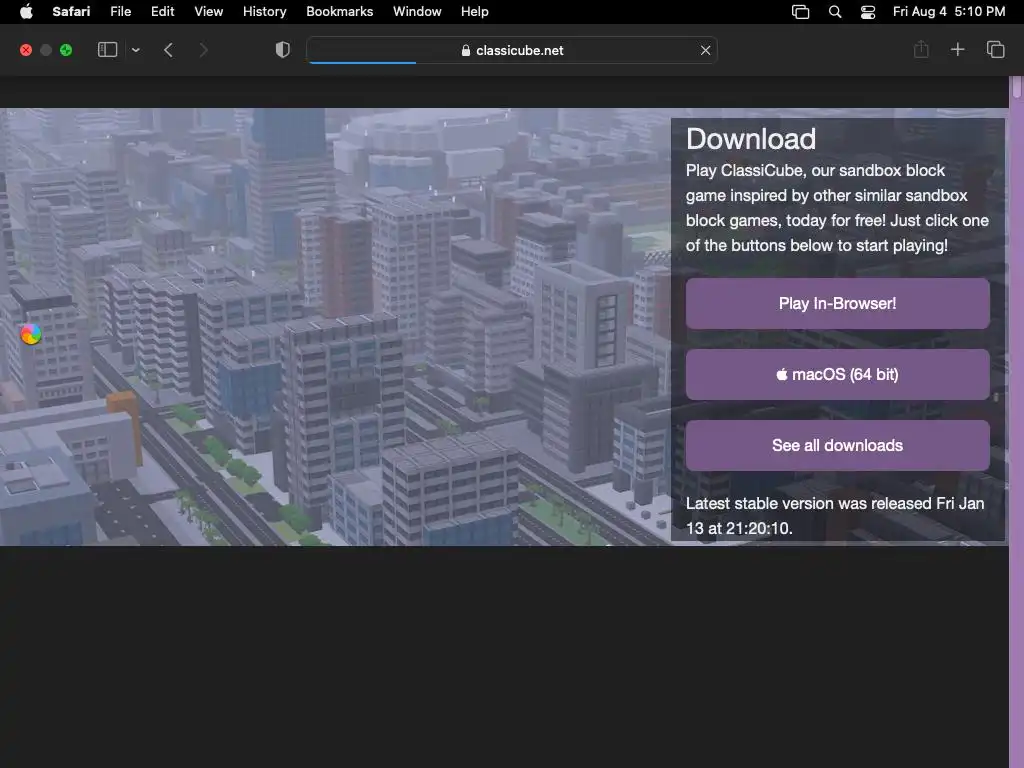Open the Bookmarks menu
Viewport: 1024px width, 768px height.
tap(340, 12)
